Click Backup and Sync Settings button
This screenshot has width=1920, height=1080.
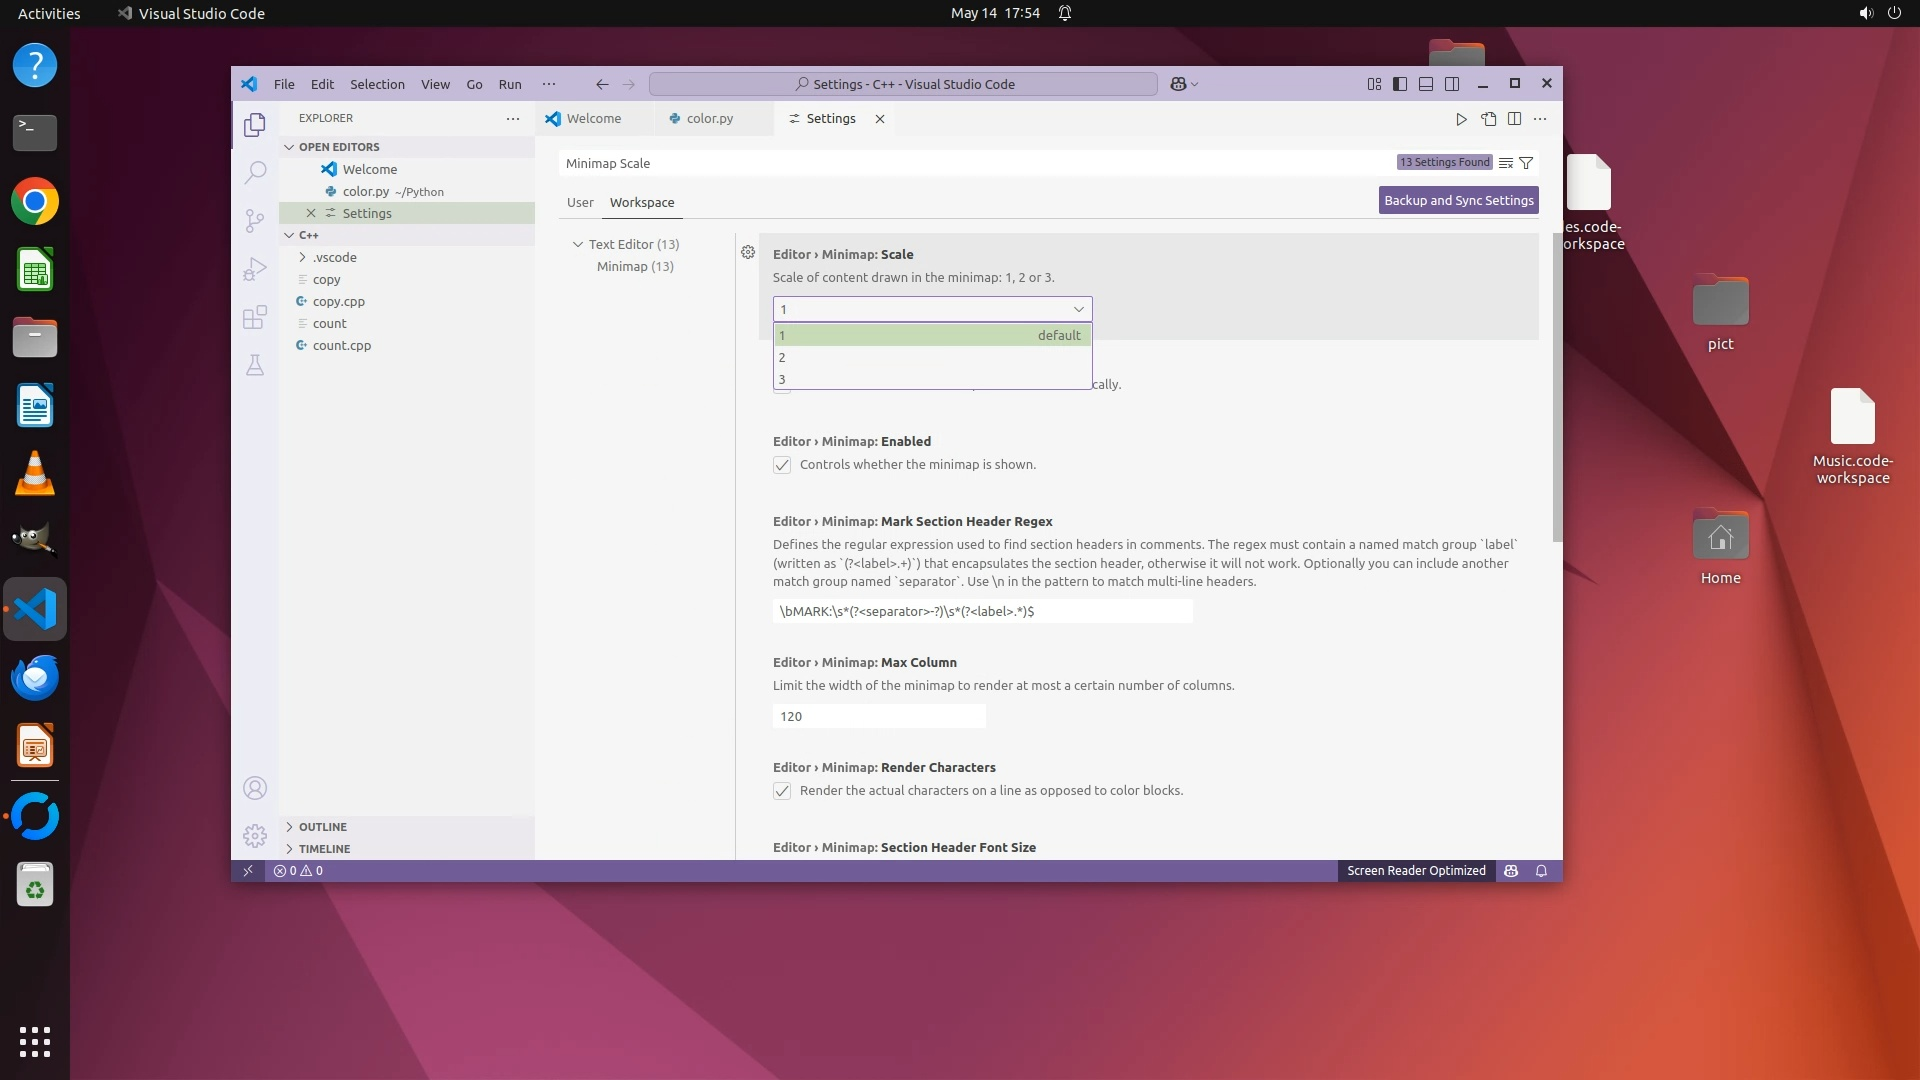point(1458,200)
